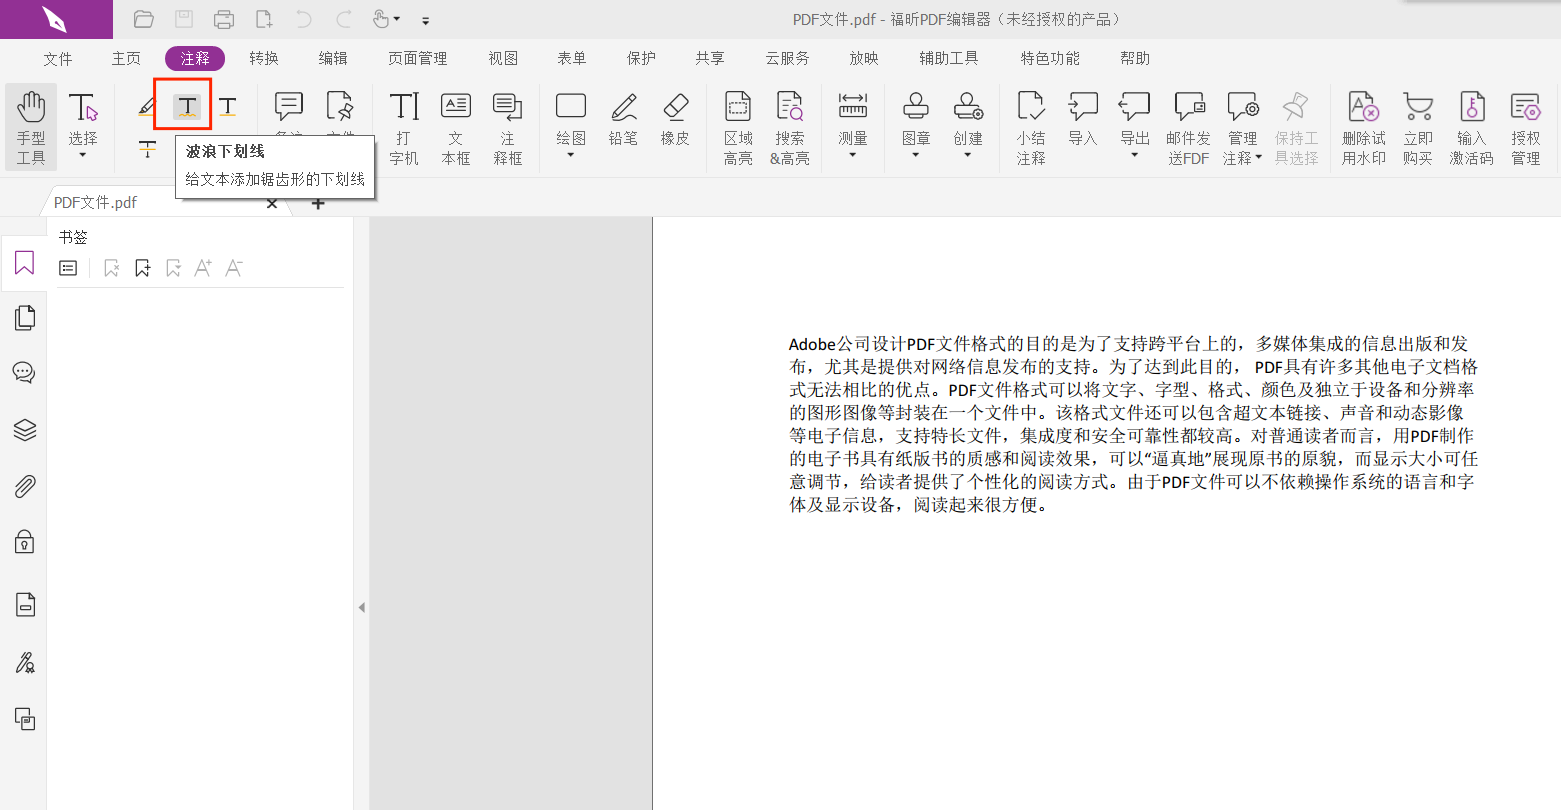Open the pages thumbnail panel in sidebar

tap(24, 318)
